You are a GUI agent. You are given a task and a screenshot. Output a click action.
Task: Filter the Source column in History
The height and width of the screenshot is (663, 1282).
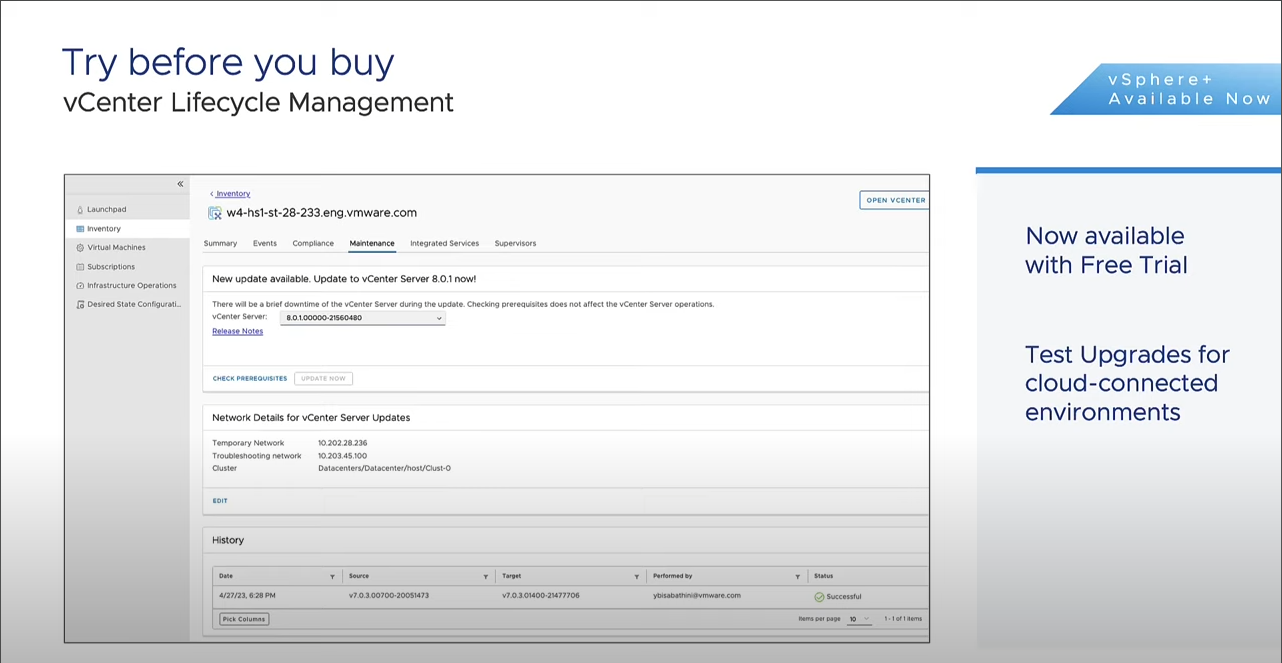[x=485, y=577]
